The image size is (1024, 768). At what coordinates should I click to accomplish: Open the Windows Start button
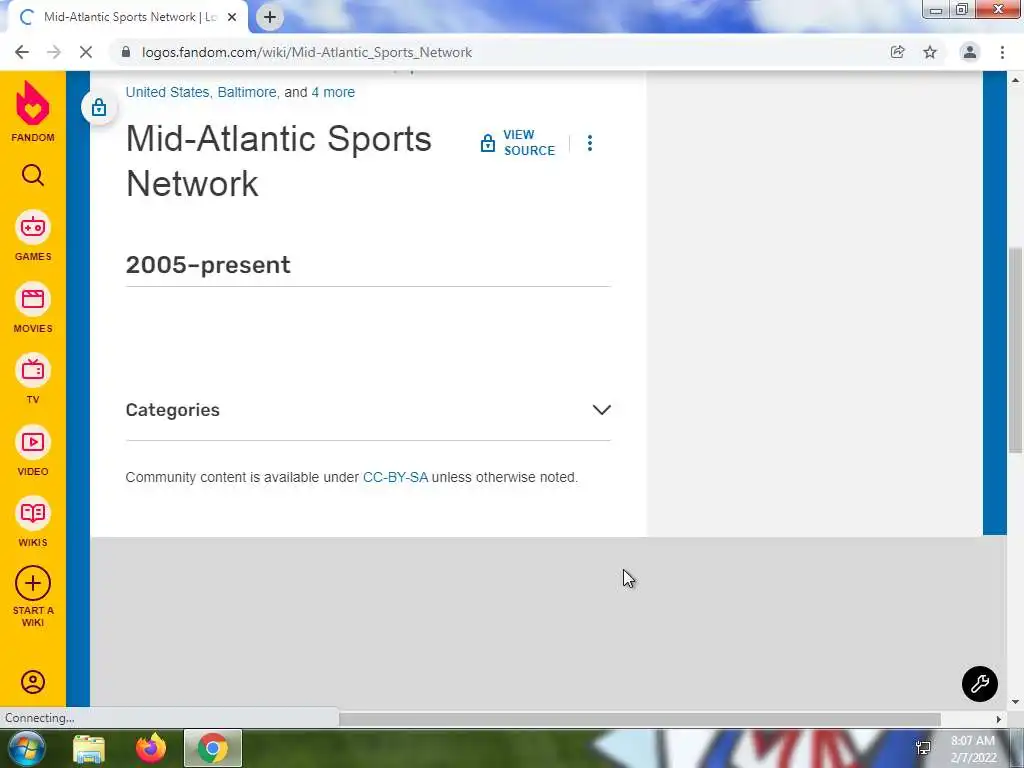[26, 748]
